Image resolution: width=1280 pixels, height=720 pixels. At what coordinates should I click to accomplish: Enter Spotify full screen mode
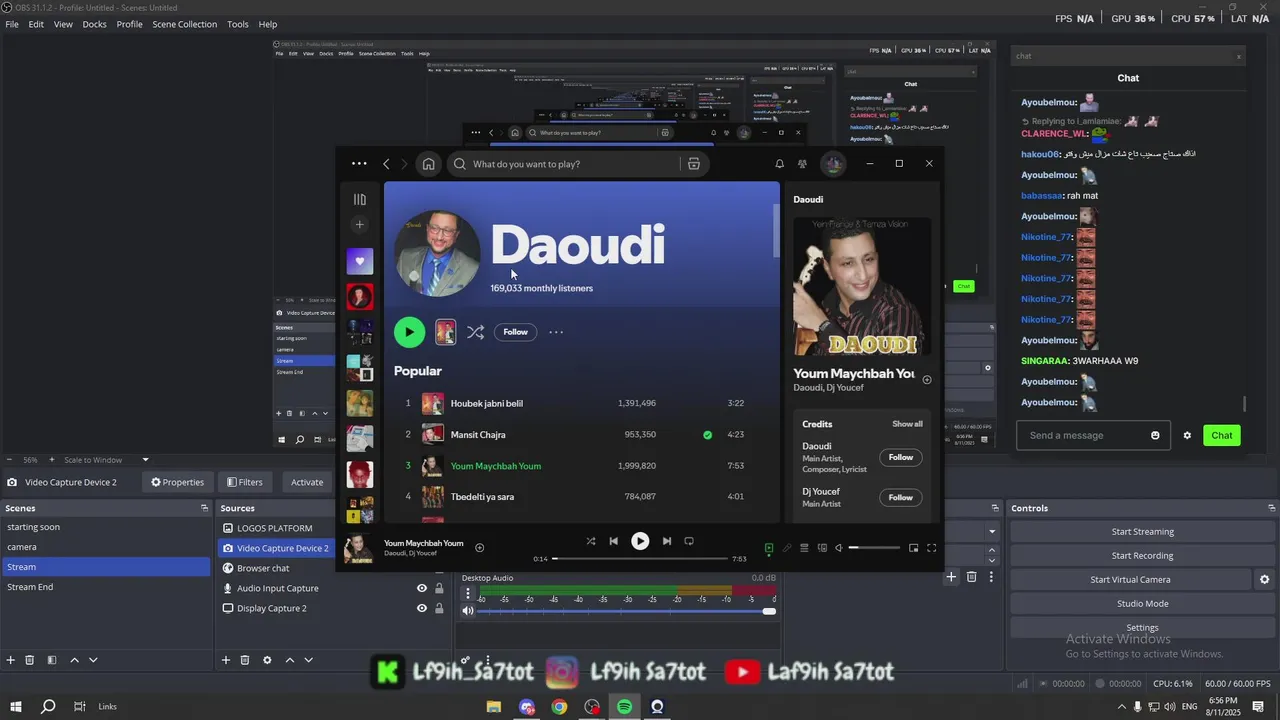931,548
